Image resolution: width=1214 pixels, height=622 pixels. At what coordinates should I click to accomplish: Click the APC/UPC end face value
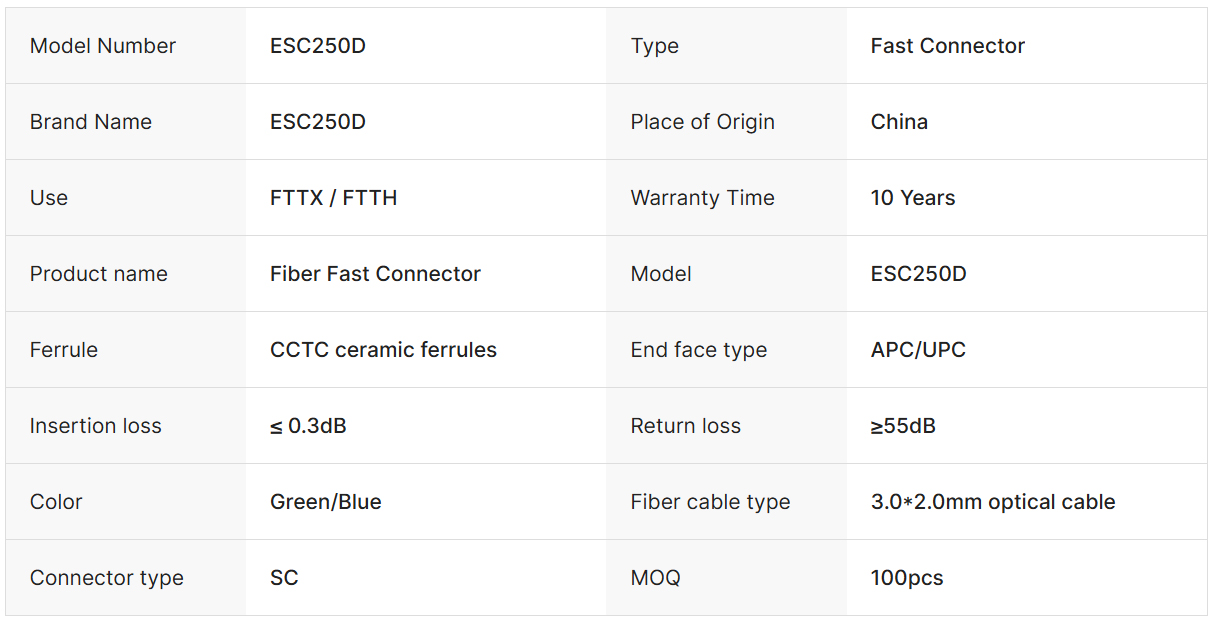918,350
